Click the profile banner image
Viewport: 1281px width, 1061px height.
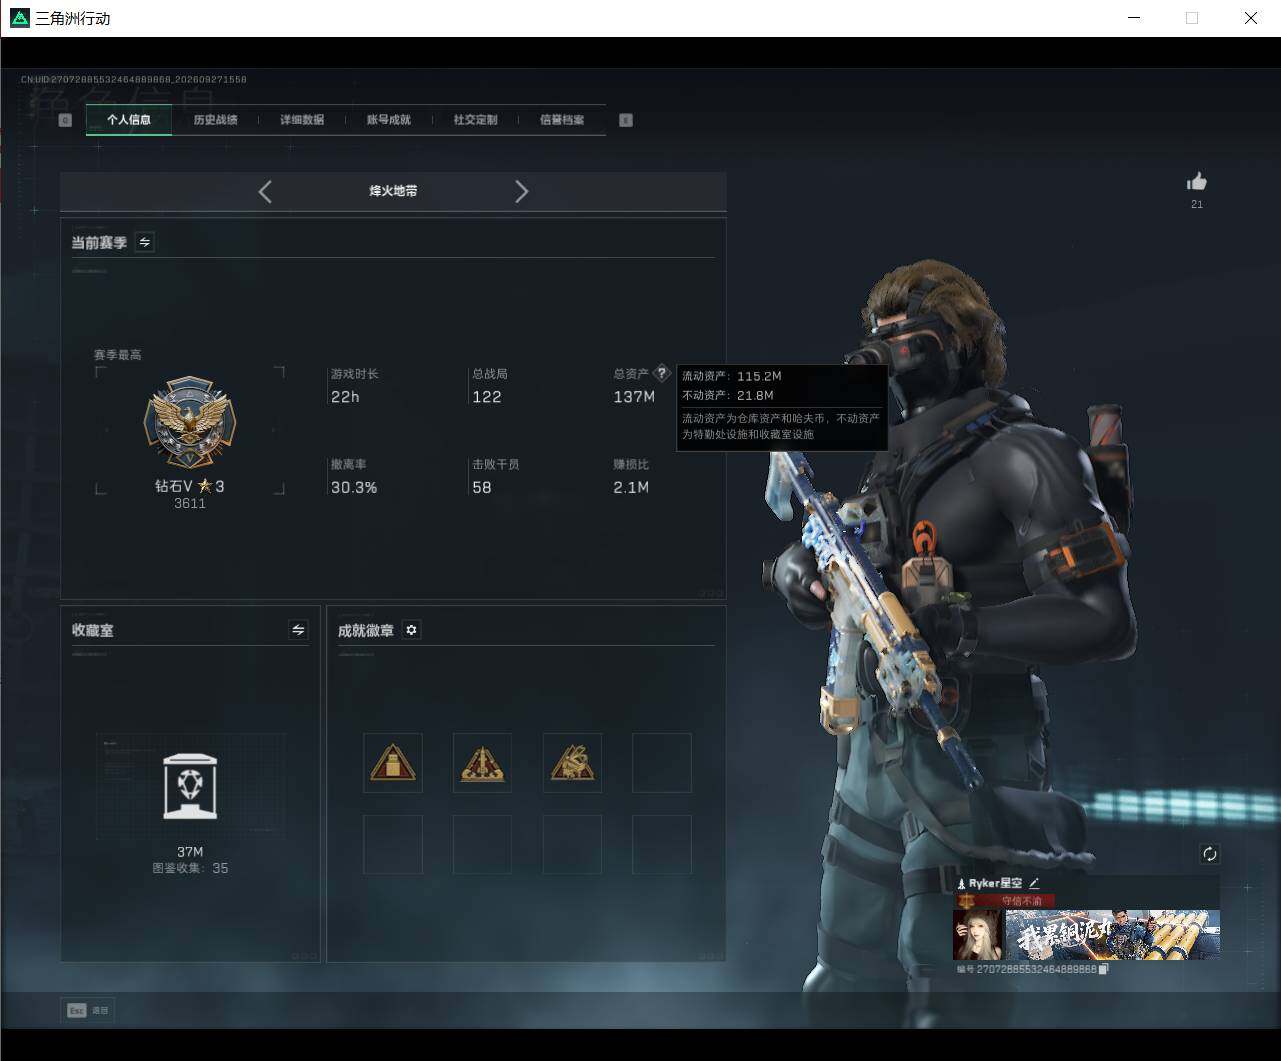[x=1112, y=935]
